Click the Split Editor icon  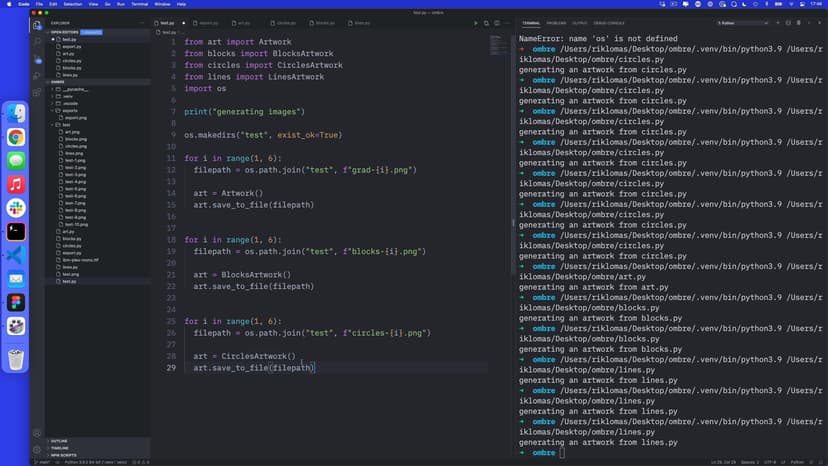[487, 22]
